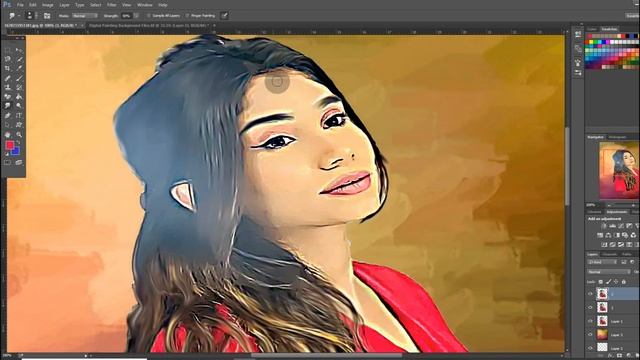Add a layer mask
The height and width of the screenshot is (360, 640).
(619, 356)
